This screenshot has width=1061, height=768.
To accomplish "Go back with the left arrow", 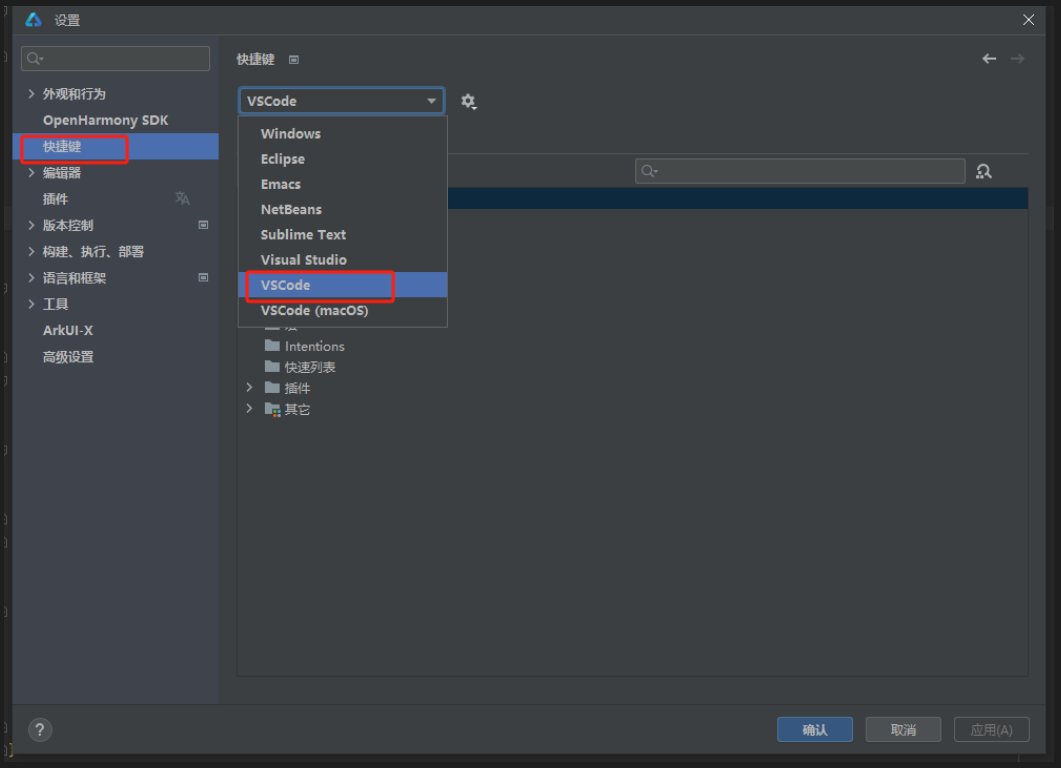I will click(x=989, y=59).
